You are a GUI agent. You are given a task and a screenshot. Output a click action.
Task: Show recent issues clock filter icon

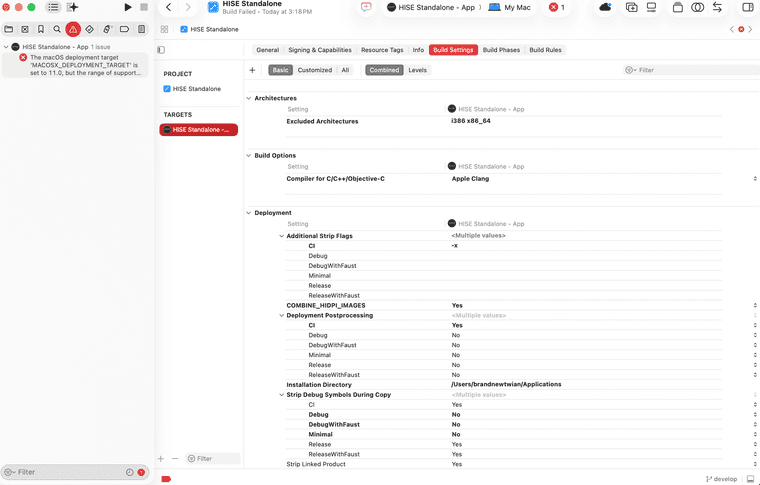click(129, 472)
